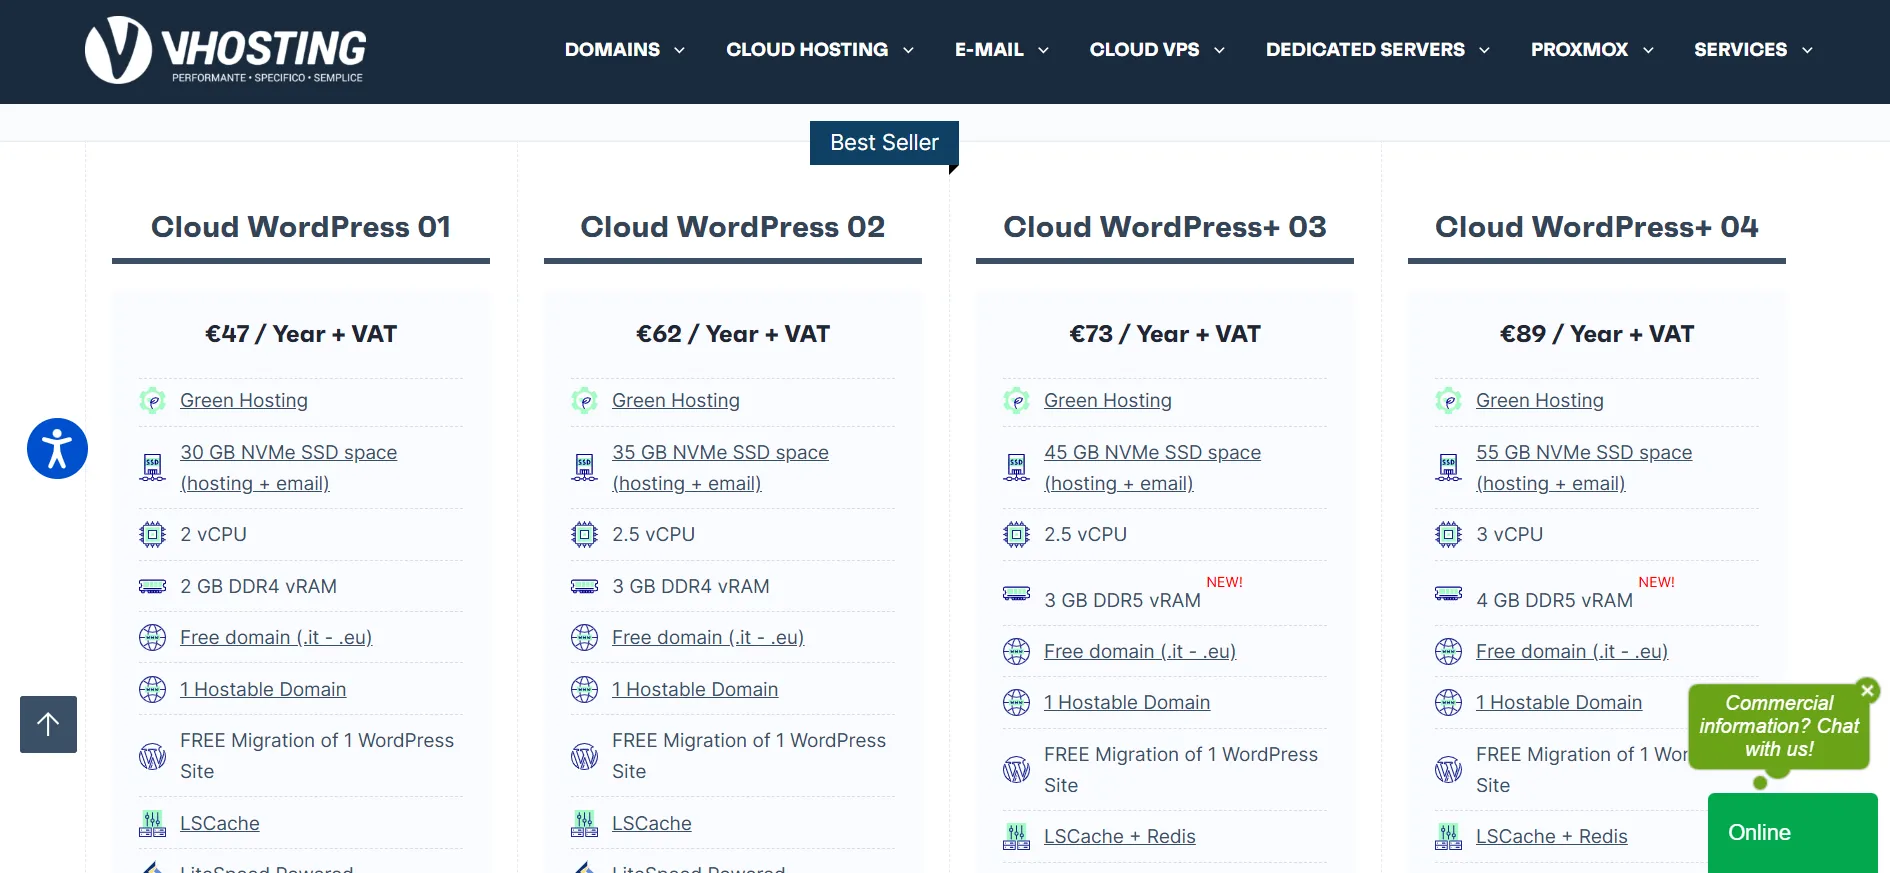Expand the E-Mail menu chevron
The image size is (1890, 873).
[x=1043, y=50]
